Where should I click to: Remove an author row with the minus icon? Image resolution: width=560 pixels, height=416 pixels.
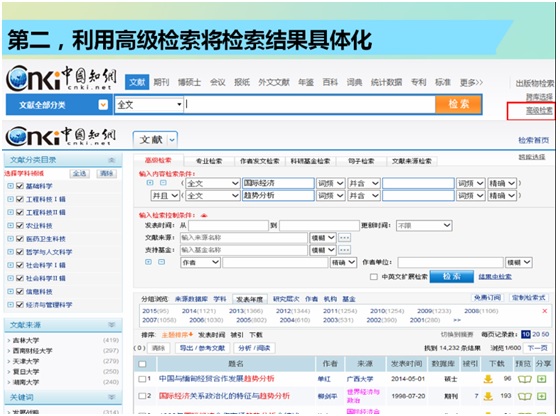161,262
